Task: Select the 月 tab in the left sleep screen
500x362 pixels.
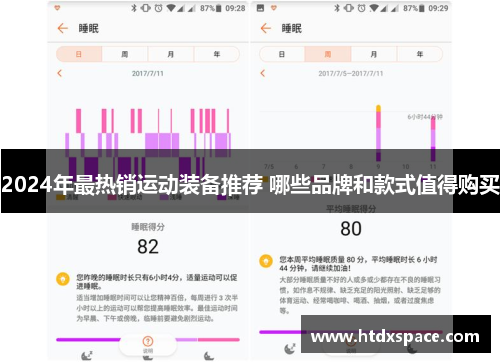Action: [x=171, y=54]
